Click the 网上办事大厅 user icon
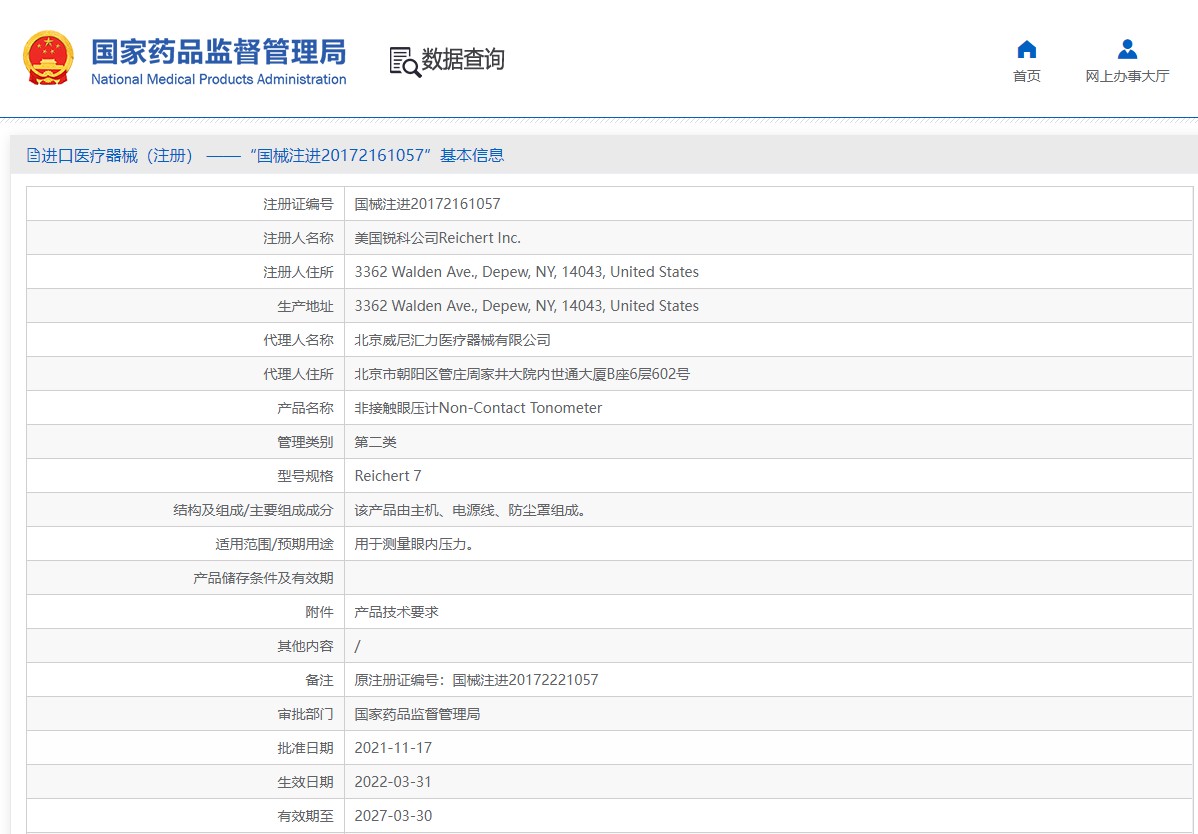 (1127, 50)
